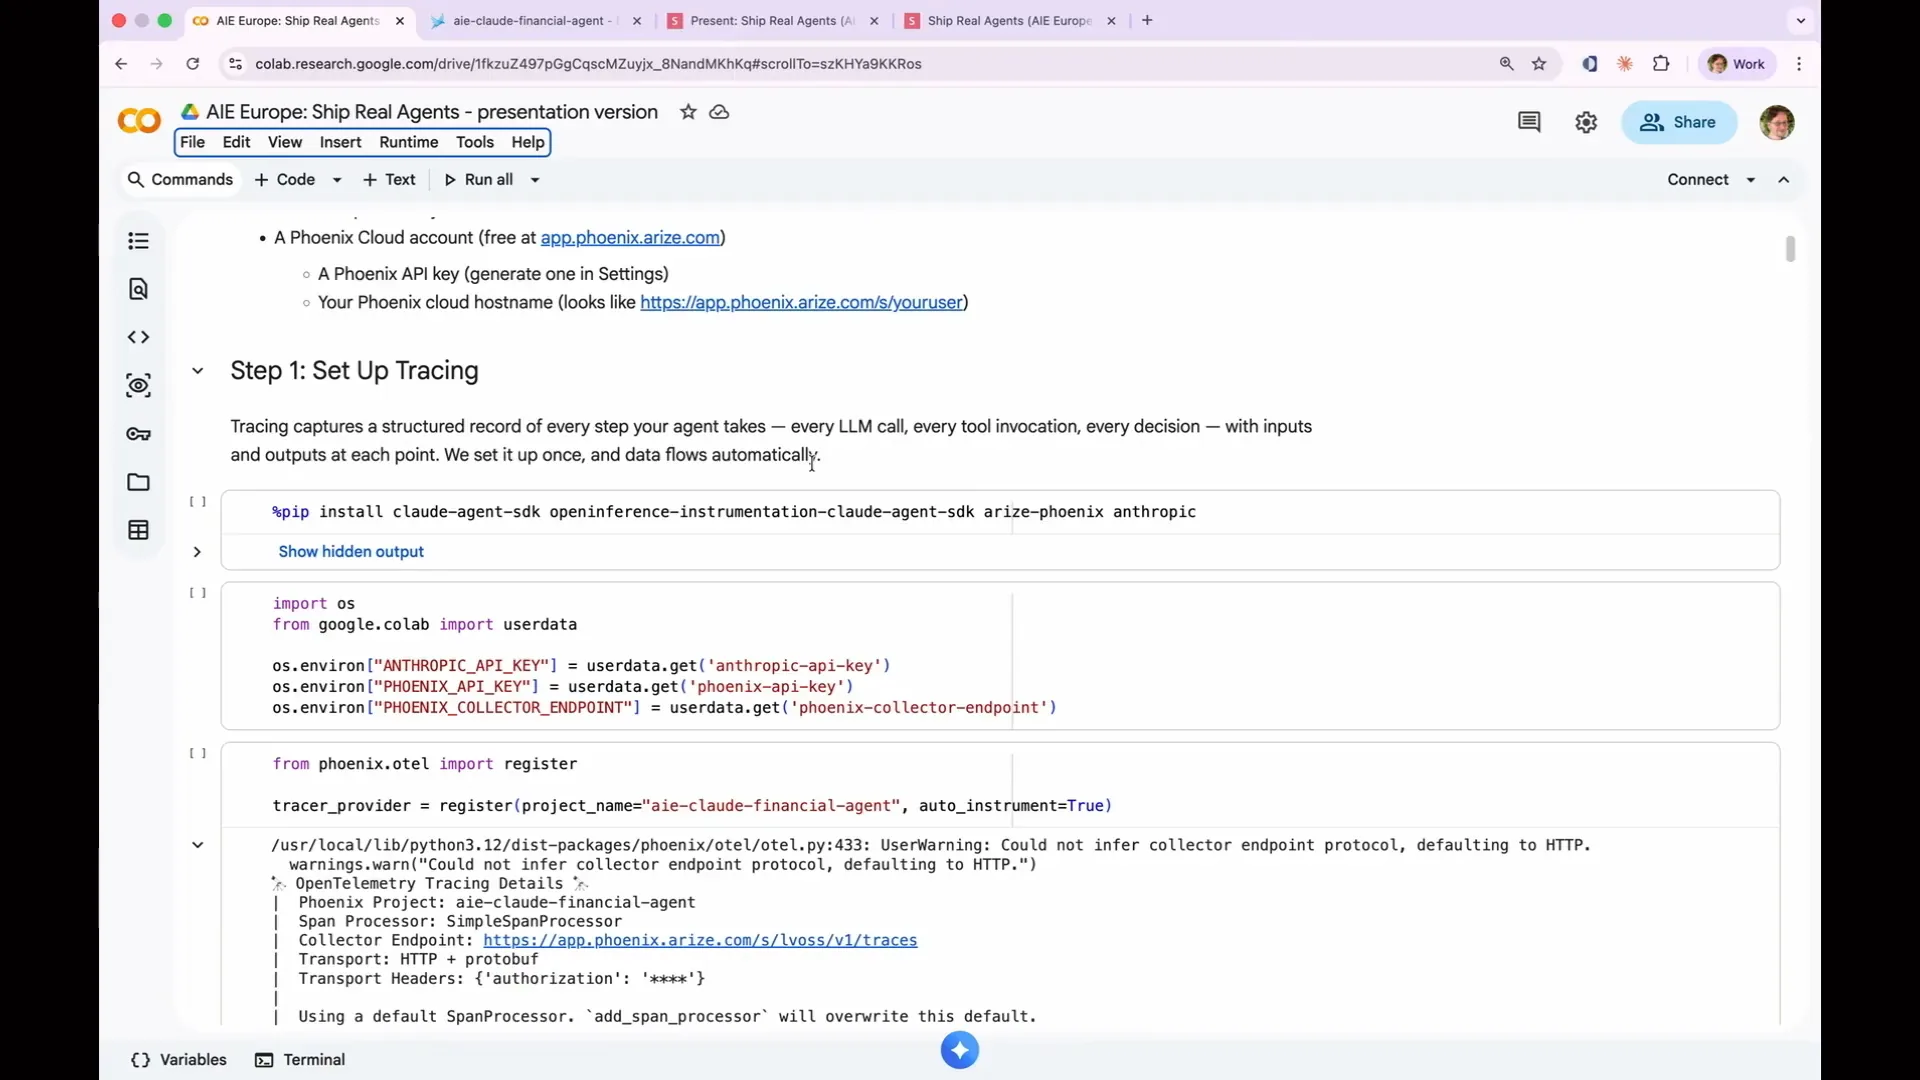1920x1080 pixels.
Task: Run the phoenix.otel register cell
Action: [198, 754]
